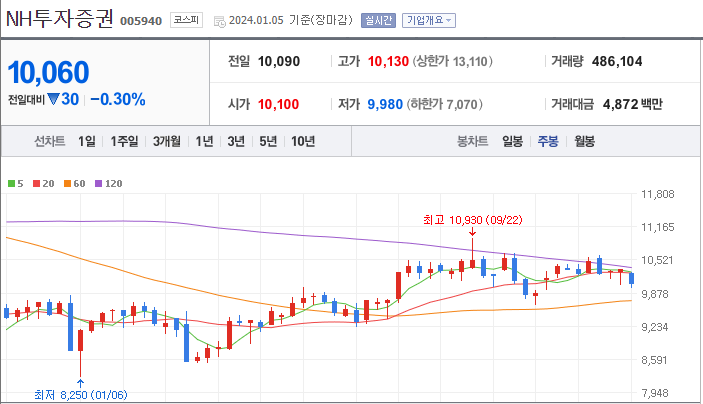Screen dimensions: 703x404
Task: Click the 저가 value 9,980
Action: click(385, 104)
